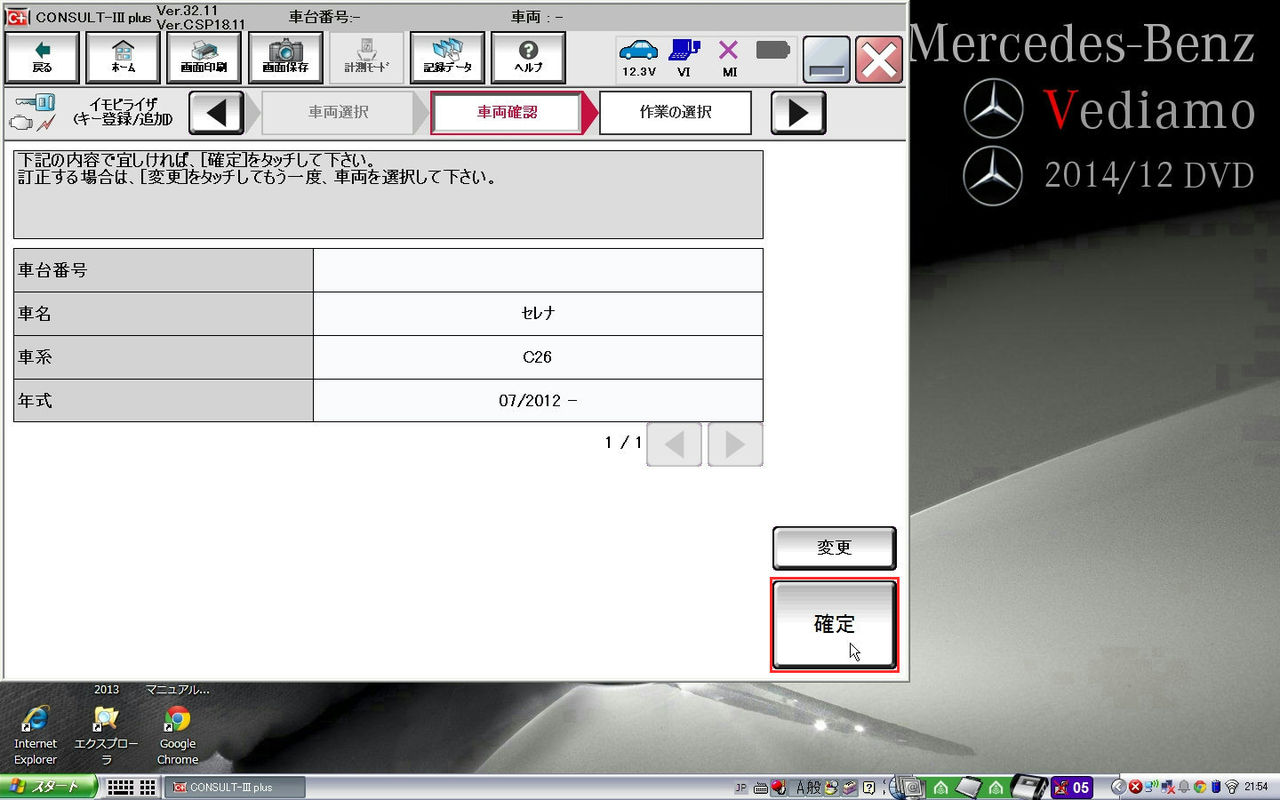Click the greyed 計測モード measurement mode button
The height and width of the screenshot is (800, 1280).
click(366, 58)
